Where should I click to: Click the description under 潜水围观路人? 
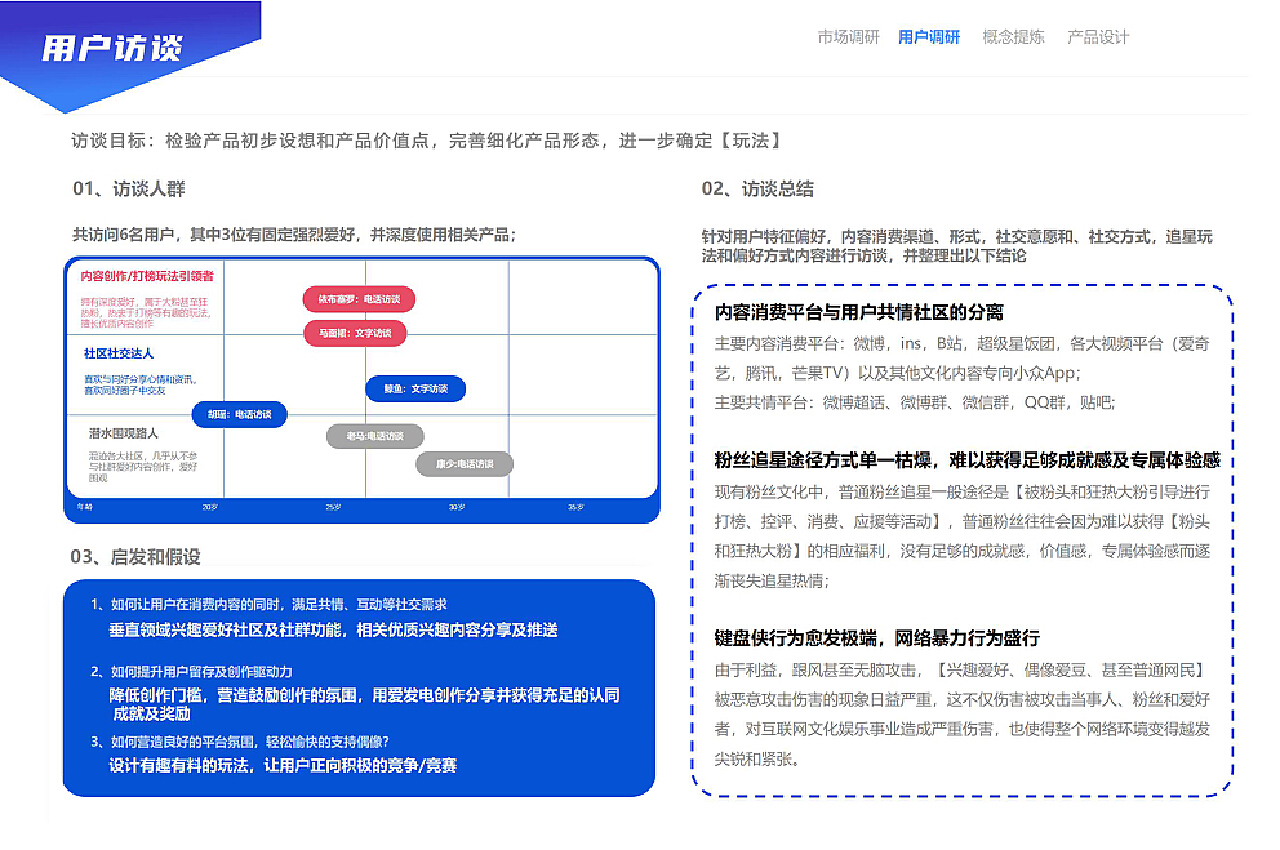(x=143, y=466)
